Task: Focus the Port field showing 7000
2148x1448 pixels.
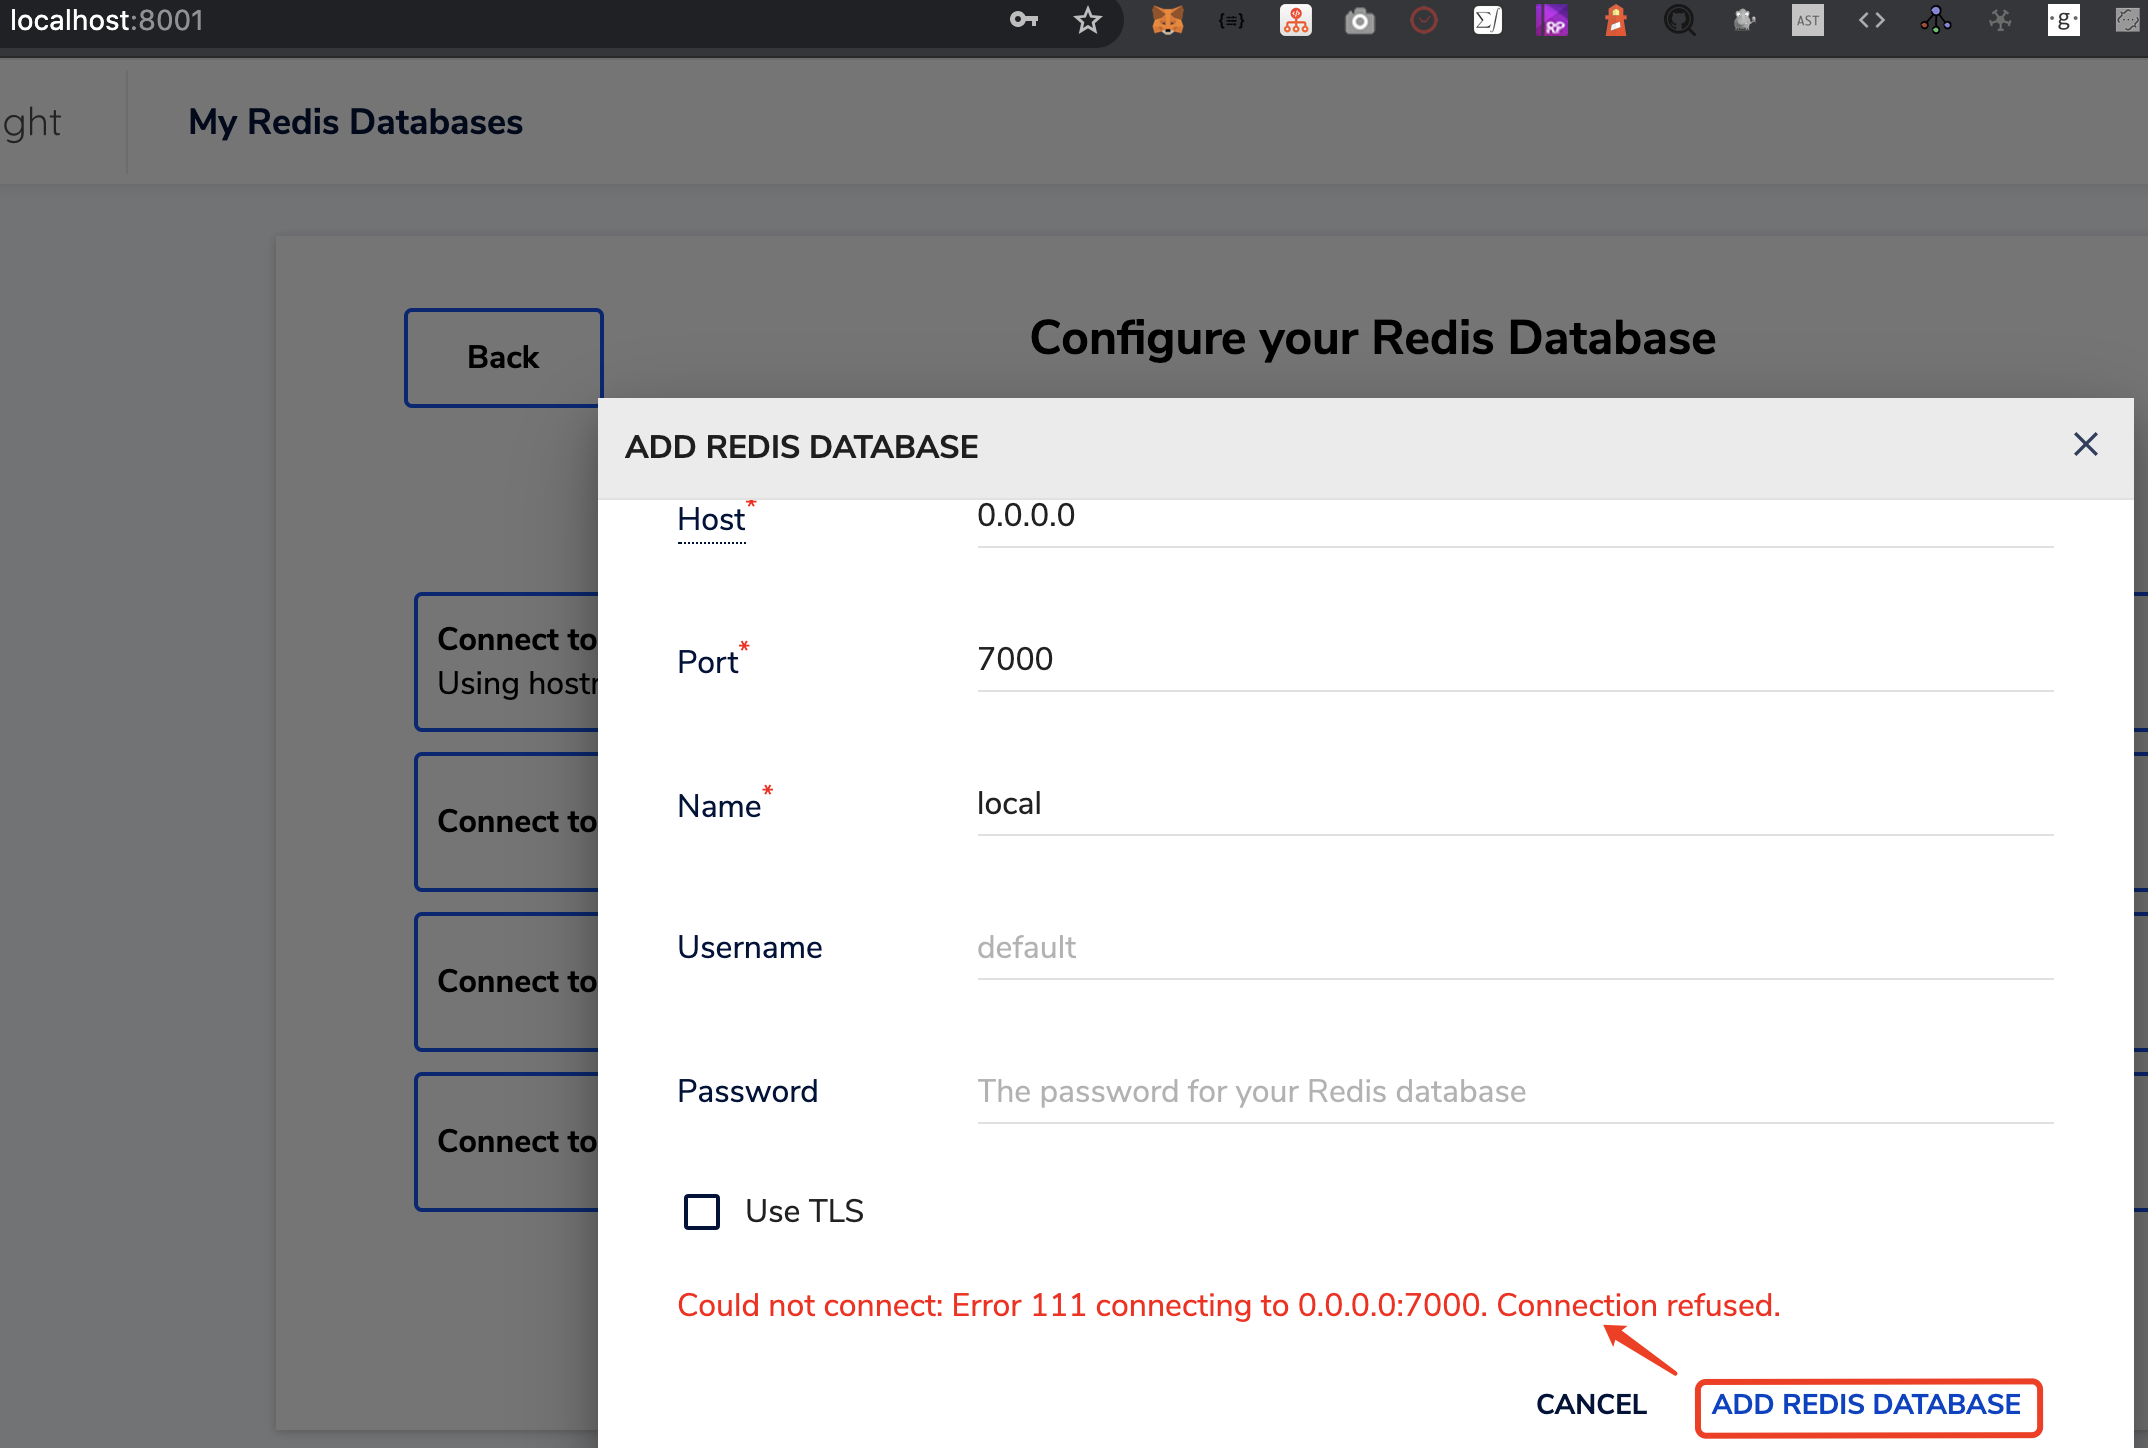Action: (1514, 660)
